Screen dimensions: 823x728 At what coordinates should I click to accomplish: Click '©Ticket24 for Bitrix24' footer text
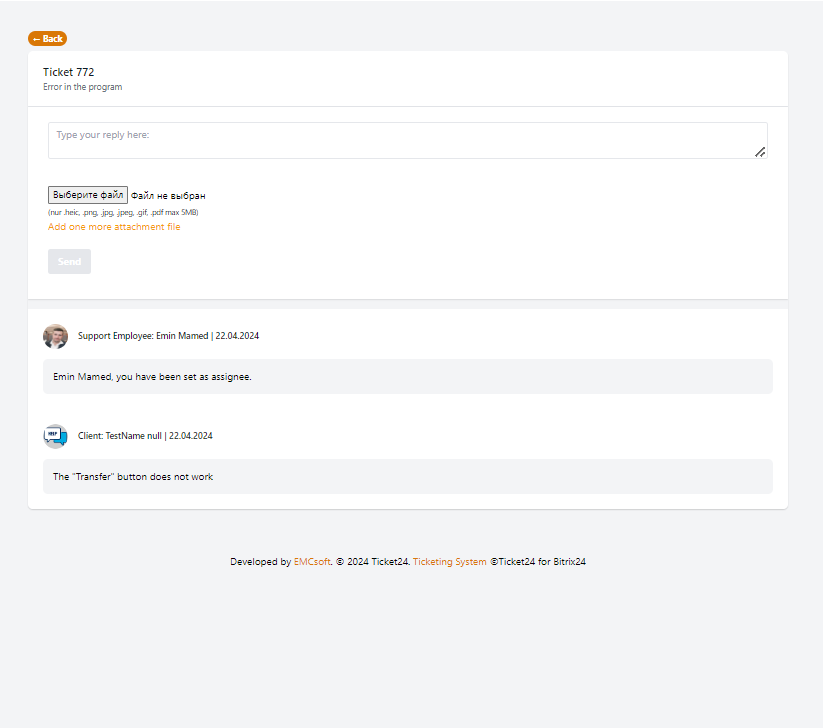click(538, 562)
